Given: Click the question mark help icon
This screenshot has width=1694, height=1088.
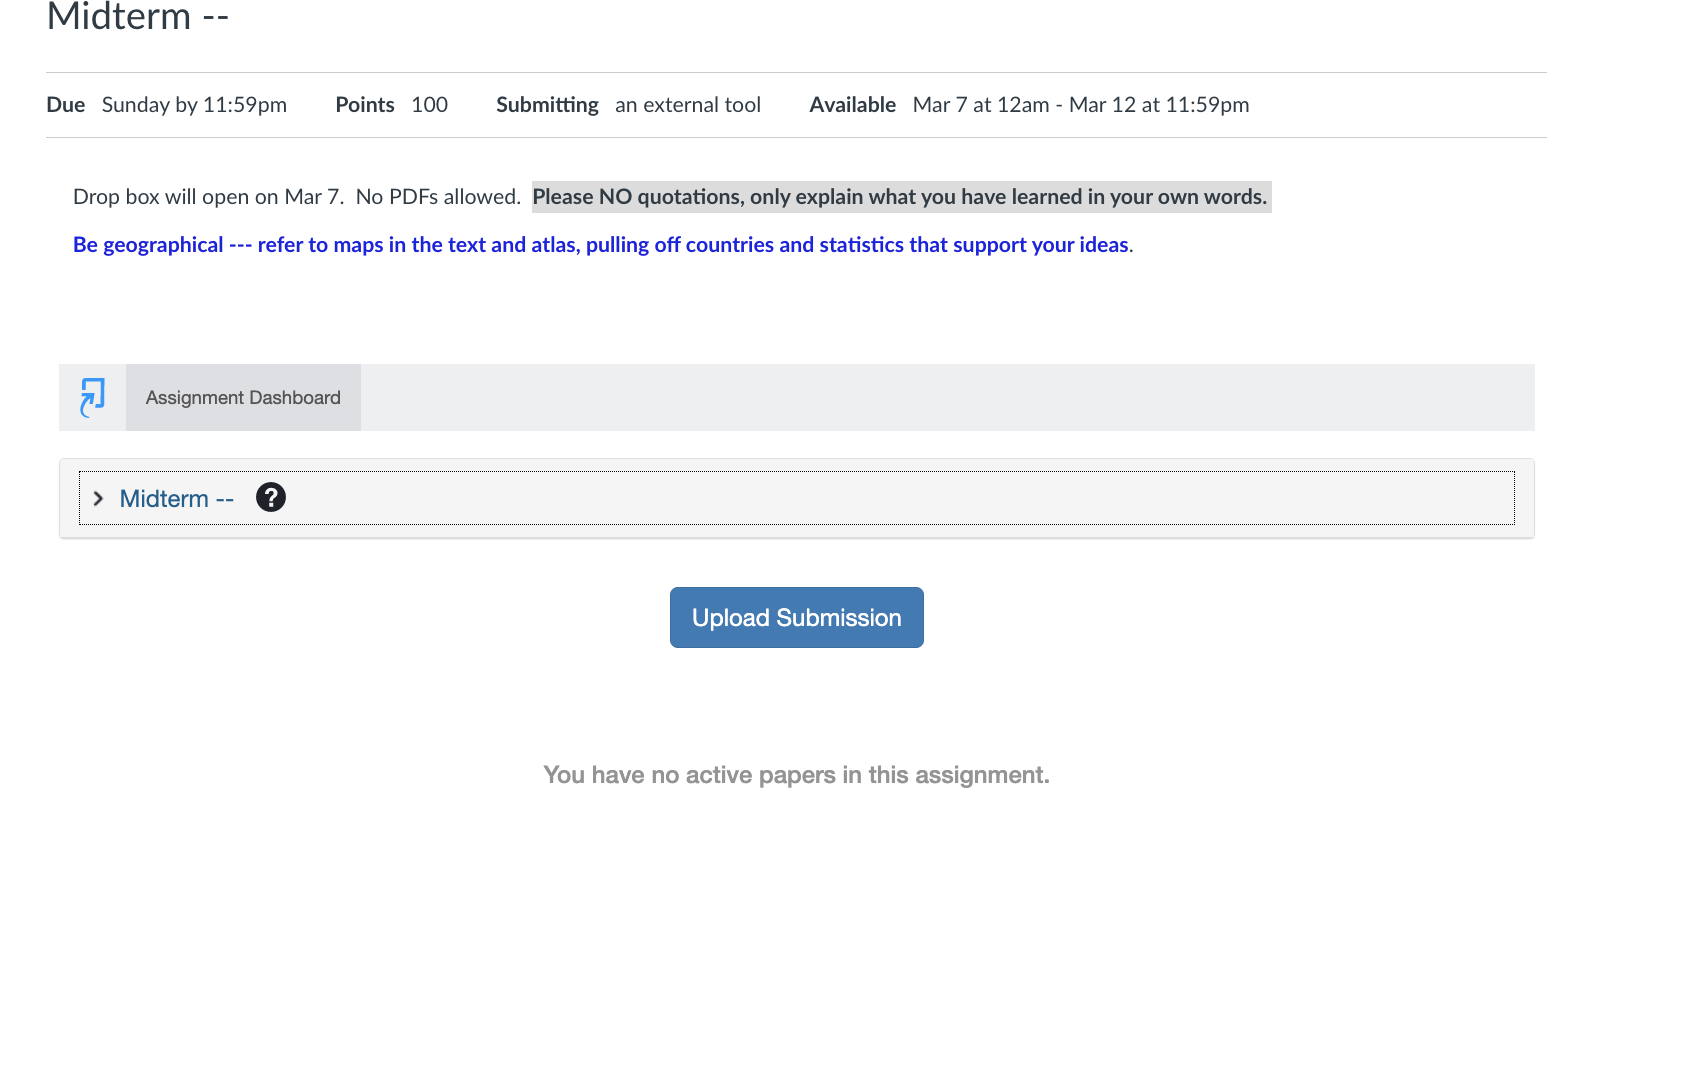Looking at the screenshot, I should click(271, 497).
